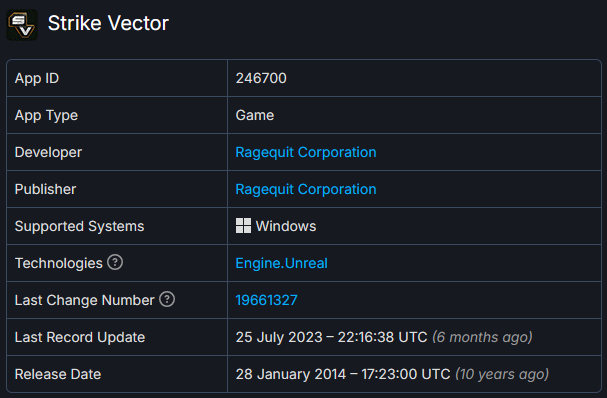Image resolution: width=607 pixels, height=398 pixels.
Task: Click the Last Change Number help icon
Action: [167, 299]
